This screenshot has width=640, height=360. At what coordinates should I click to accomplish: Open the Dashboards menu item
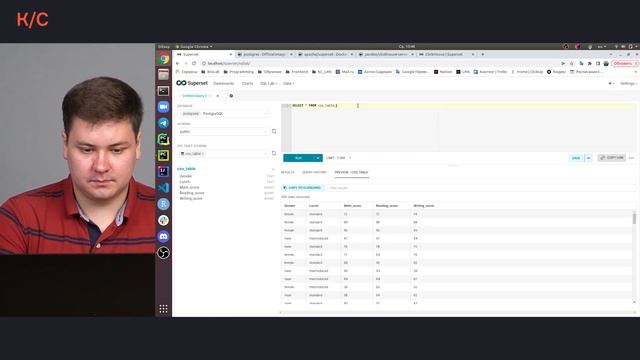(x=224, y=83)
